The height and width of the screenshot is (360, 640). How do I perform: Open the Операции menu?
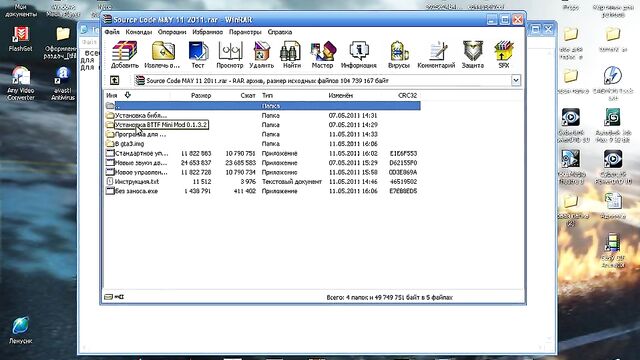click(172, 32)
